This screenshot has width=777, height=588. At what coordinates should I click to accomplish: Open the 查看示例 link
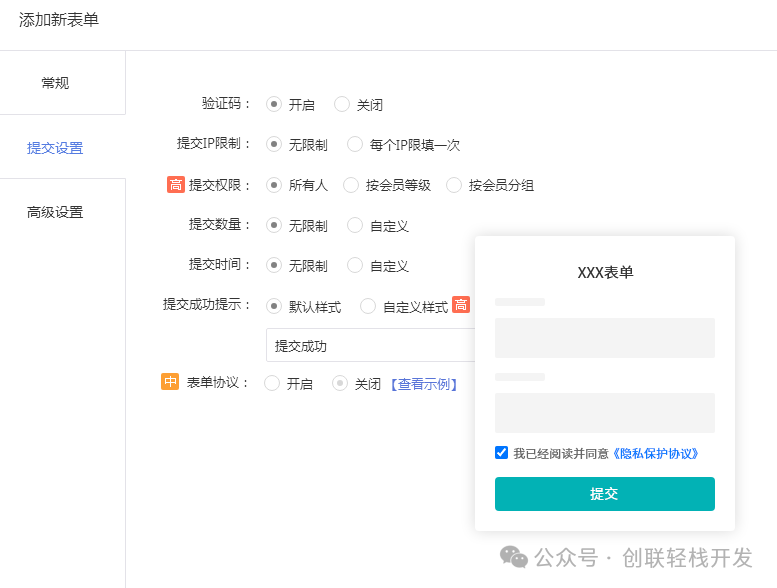[424, 384]
